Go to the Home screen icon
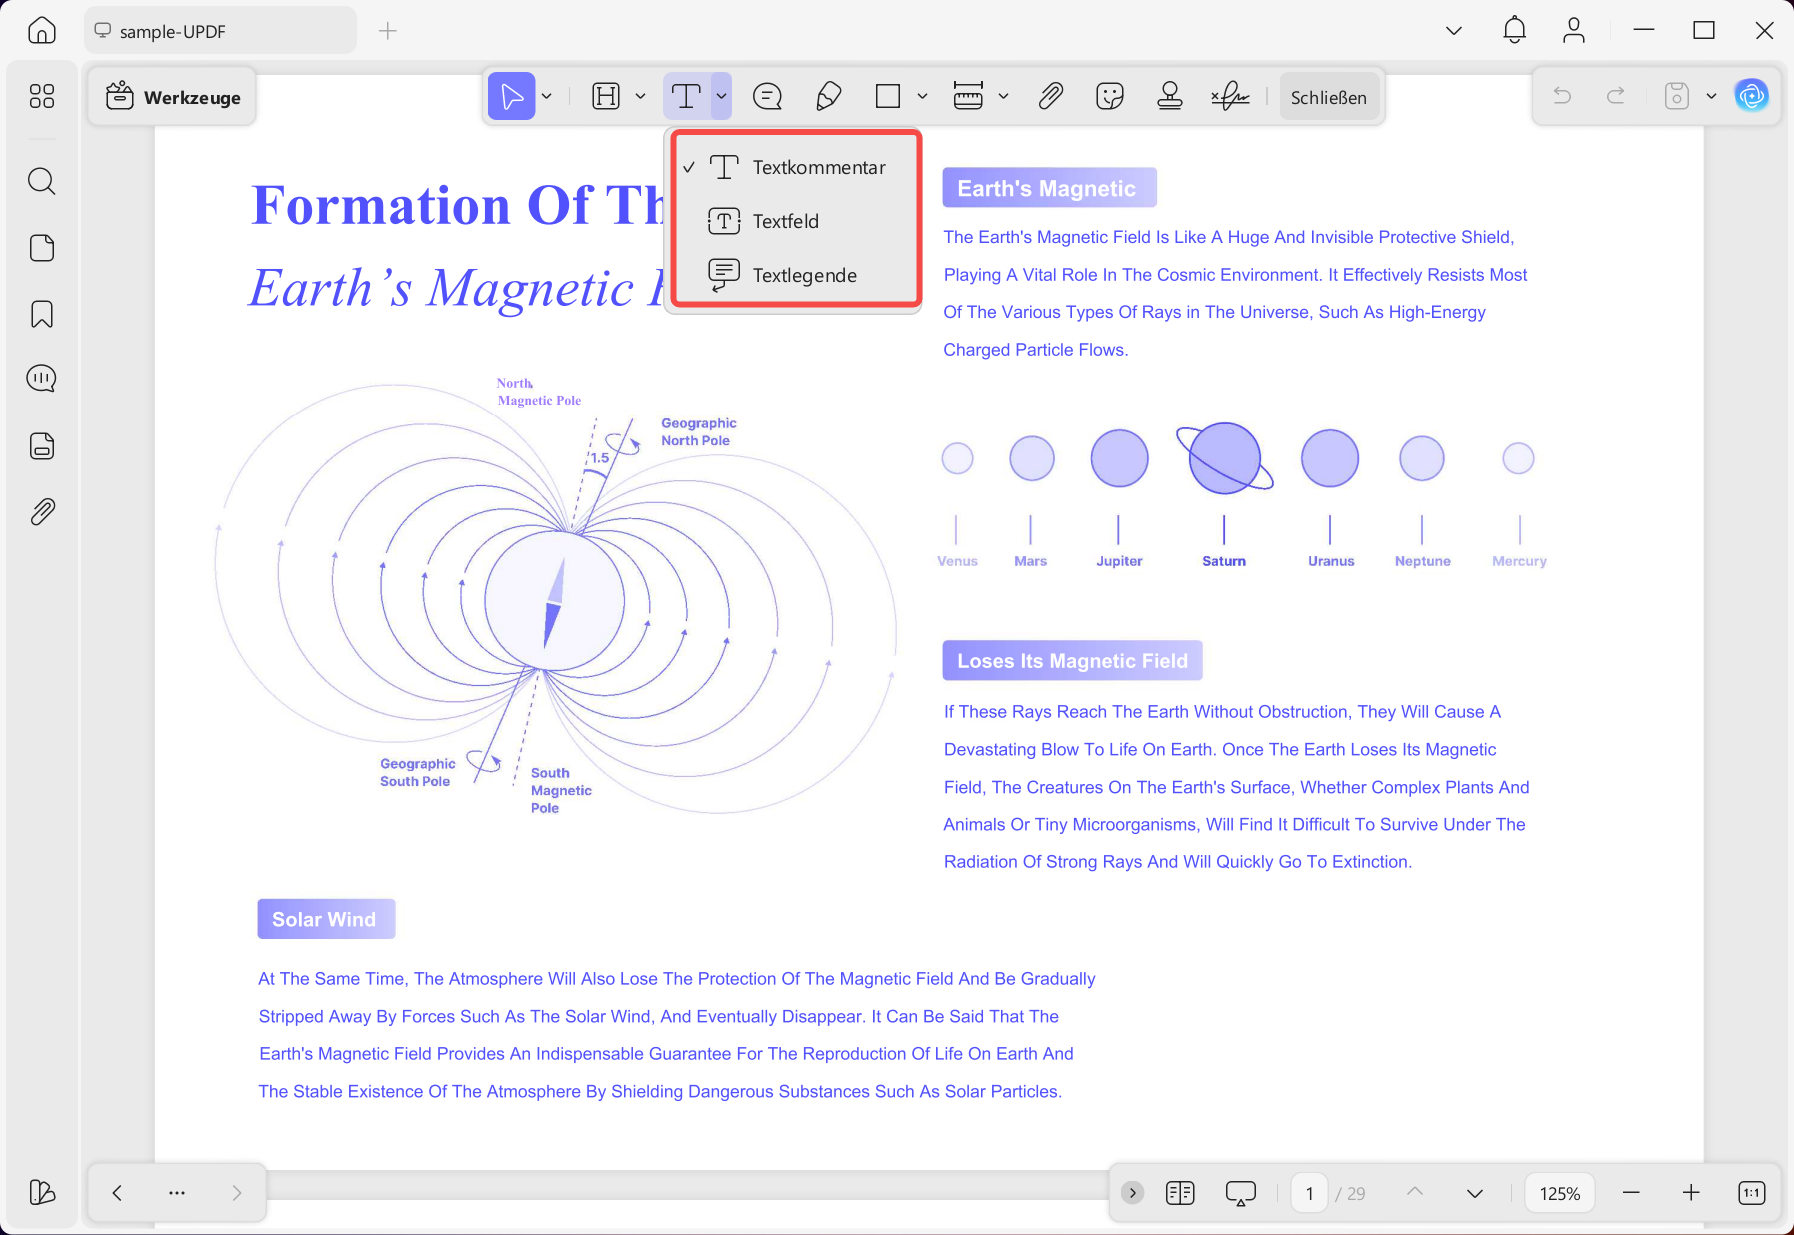Viewport: 1794px width, 1235px height. (41, 31)
